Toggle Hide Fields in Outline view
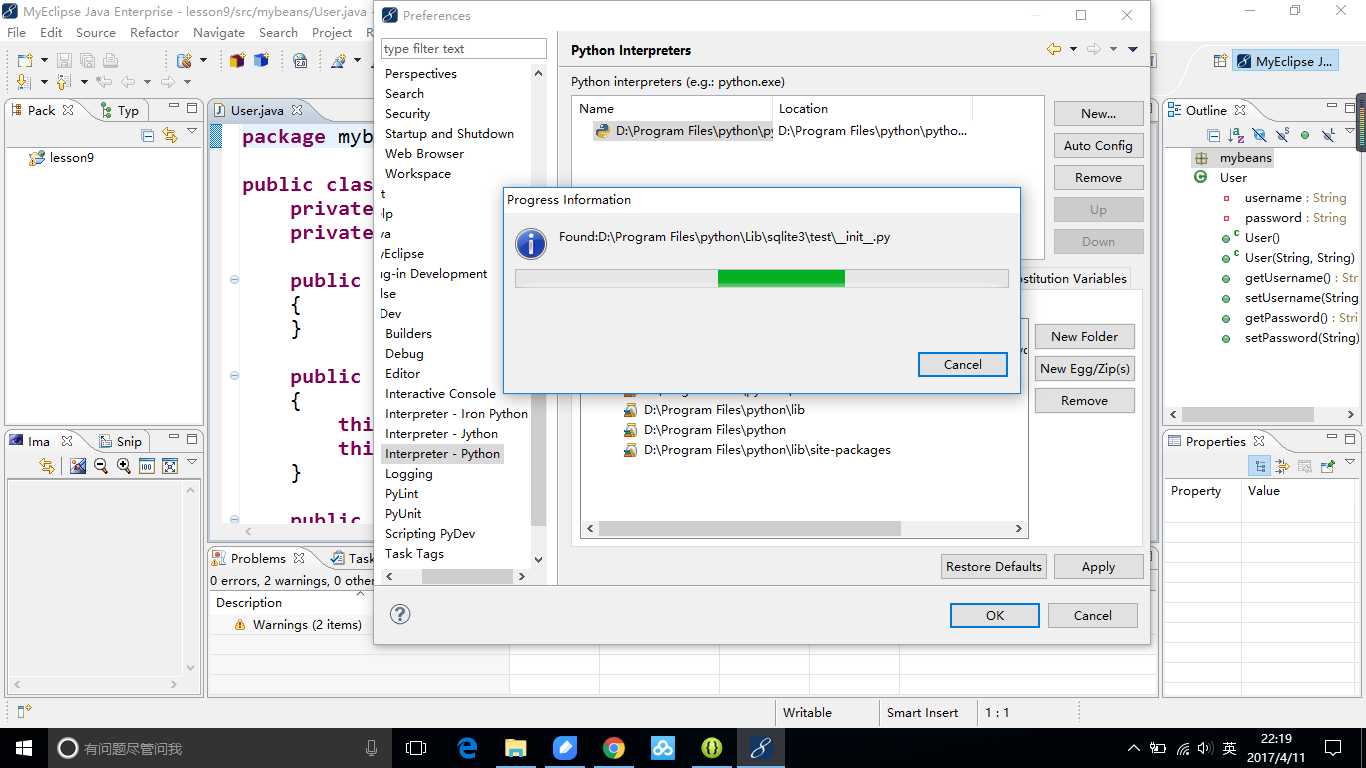 coord(1259,135)
